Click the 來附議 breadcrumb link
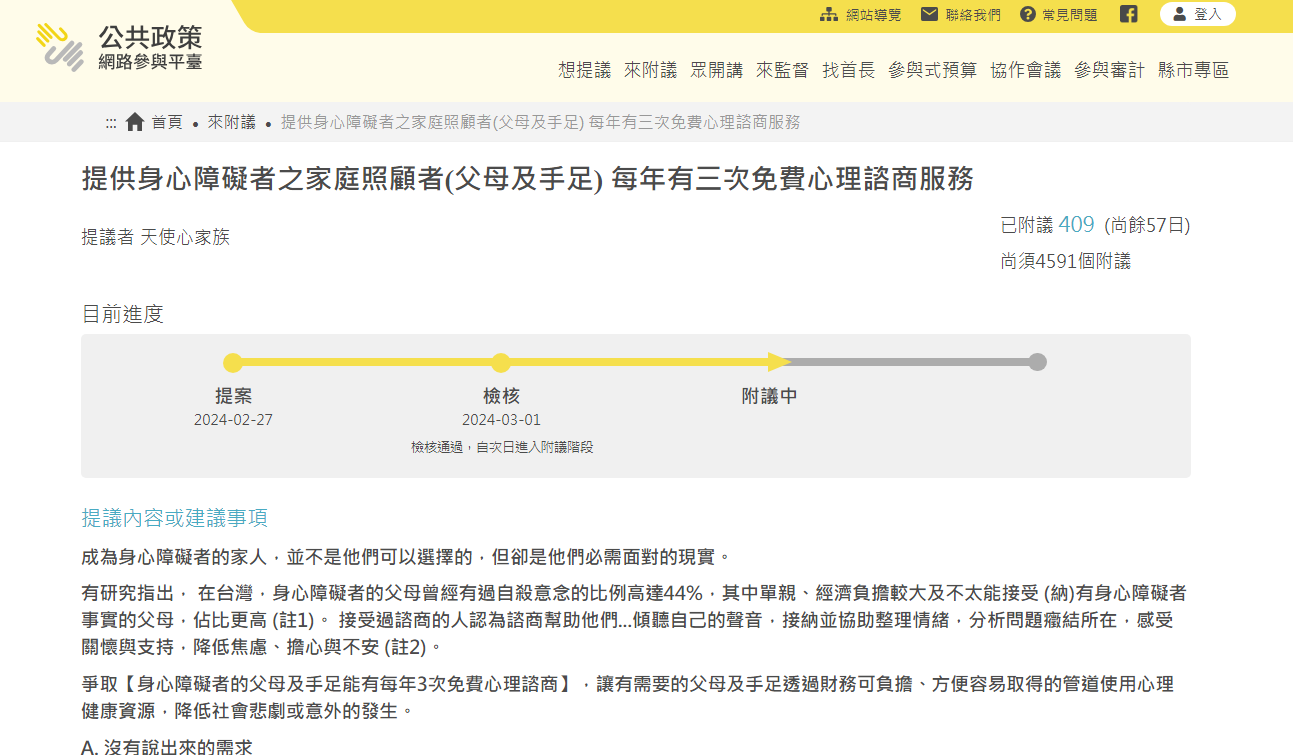1293x755 pixels. pyautogui.click(x=231, y=122)
